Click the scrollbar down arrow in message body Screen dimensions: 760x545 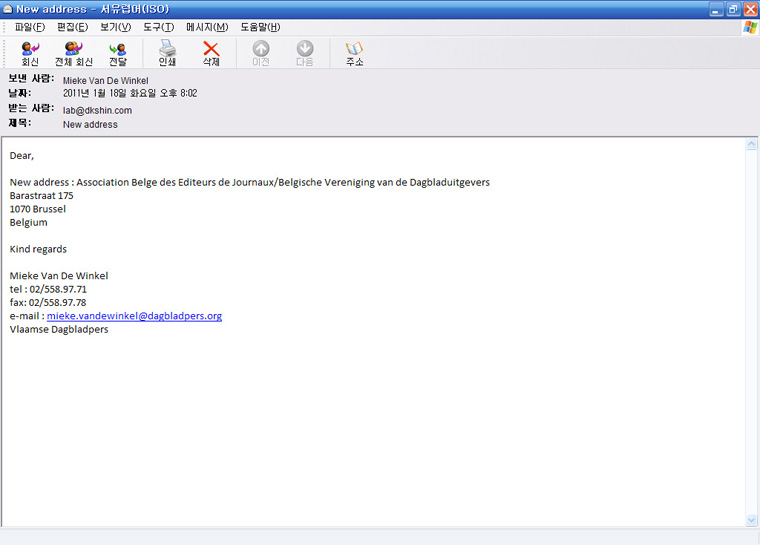(x=751, y=520)
